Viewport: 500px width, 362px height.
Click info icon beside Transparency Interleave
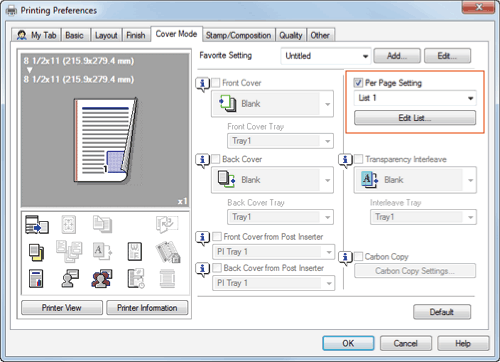pyautogui.click(x=345, y=161)
